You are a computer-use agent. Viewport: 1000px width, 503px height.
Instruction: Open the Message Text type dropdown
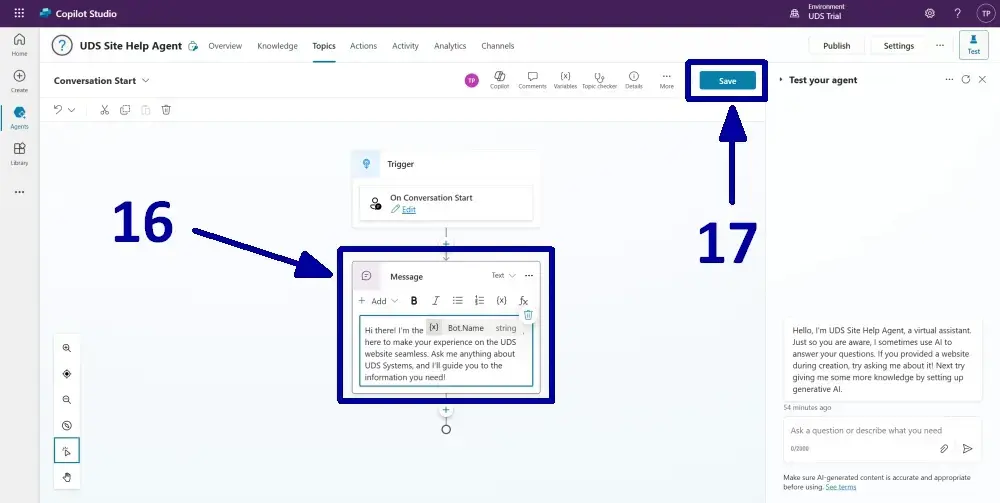pos(504,275)
